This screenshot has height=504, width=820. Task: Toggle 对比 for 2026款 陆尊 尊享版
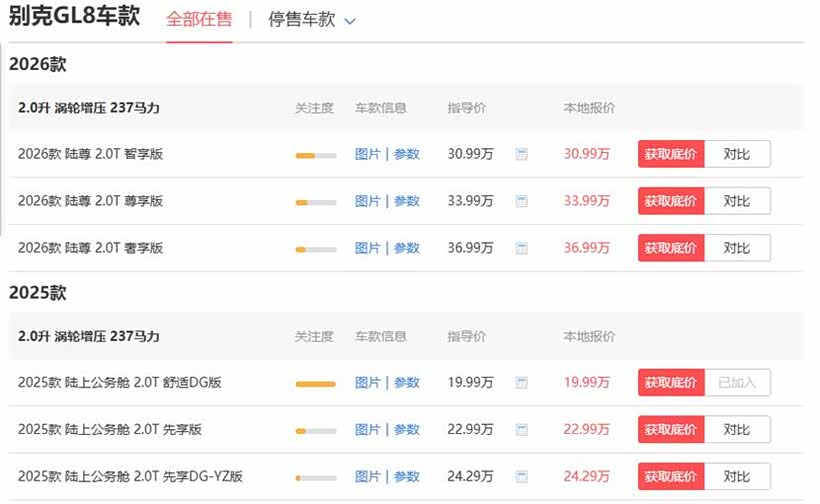(x=737, y=201)
